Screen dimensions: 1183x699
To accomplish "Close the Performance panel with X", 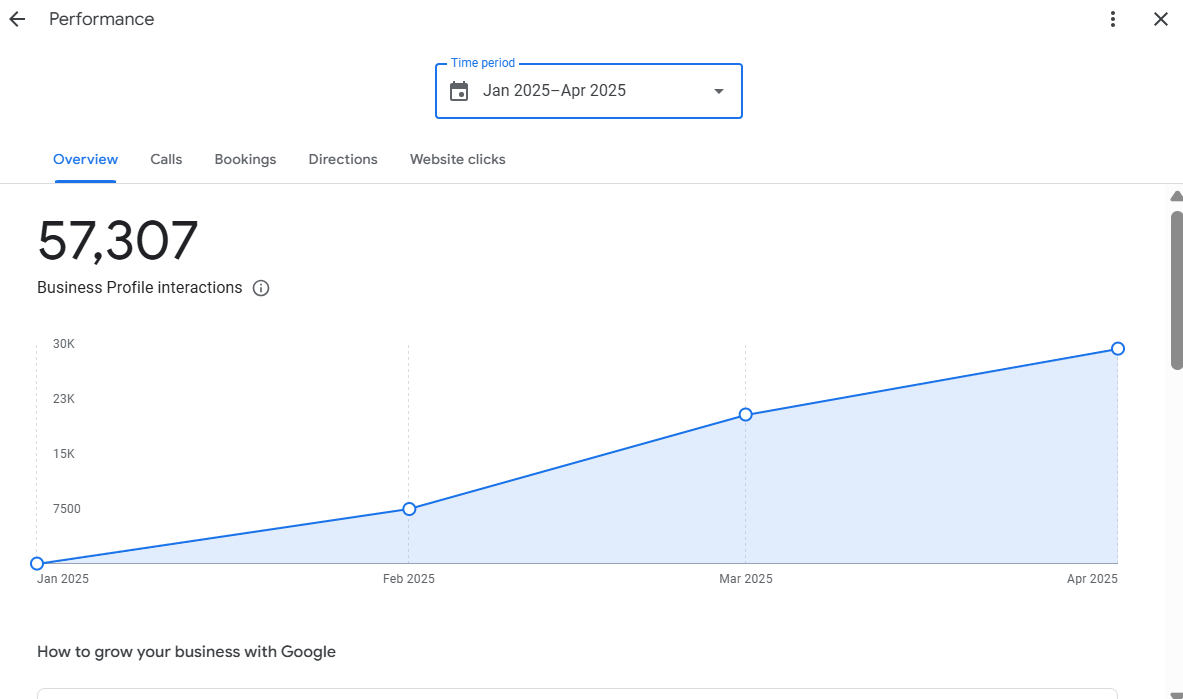I will [1160, 20].
